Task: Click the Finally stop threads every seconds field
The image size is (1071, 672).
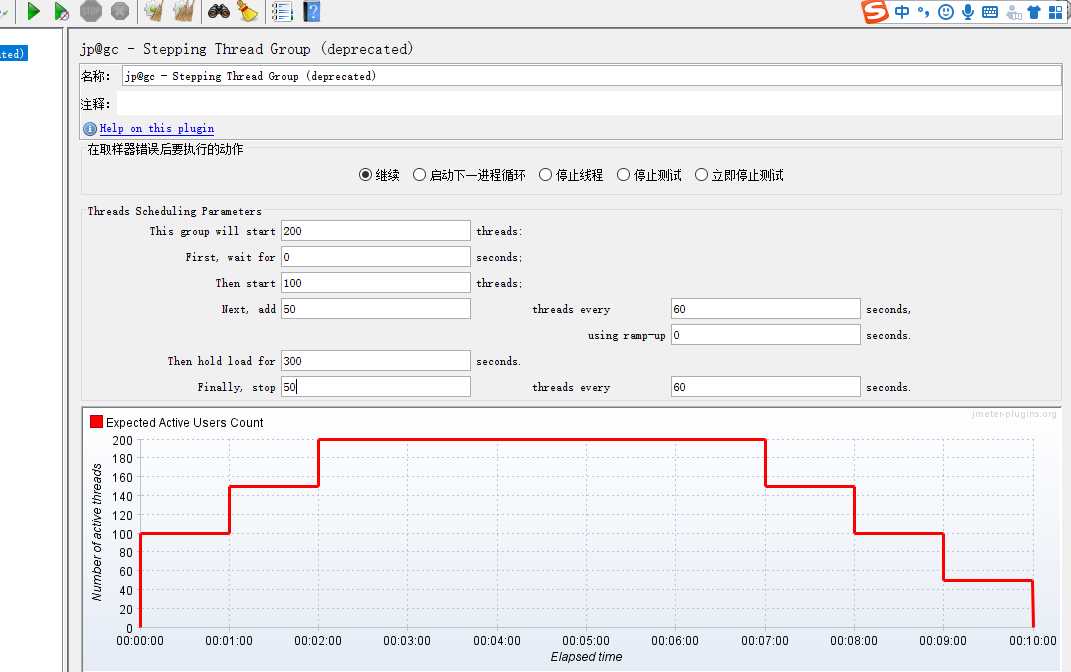Action: click(765, 387)
